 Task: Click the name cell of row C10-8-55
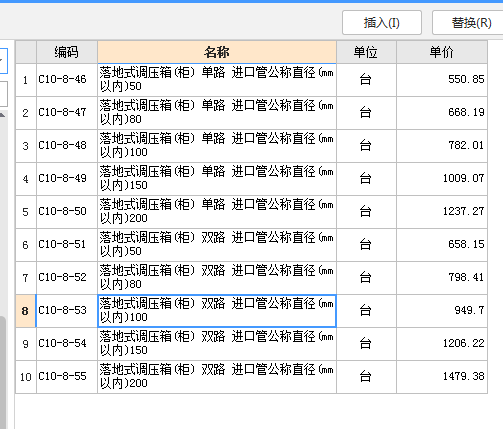pos(217,377)
